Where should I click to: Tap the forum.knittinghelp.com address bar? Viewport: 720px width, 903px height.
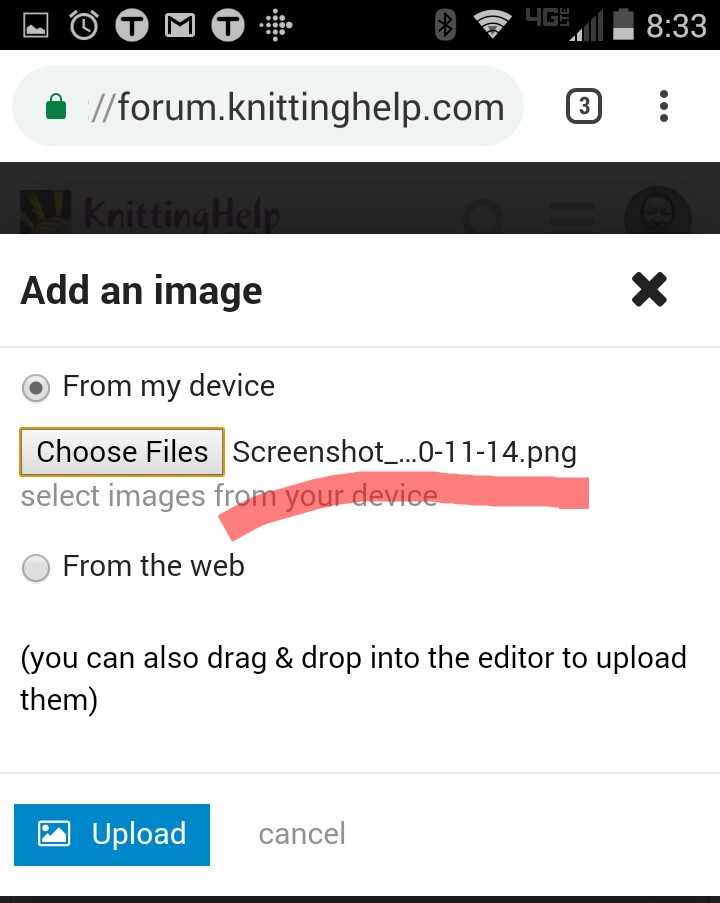click(x=268, y=106)
